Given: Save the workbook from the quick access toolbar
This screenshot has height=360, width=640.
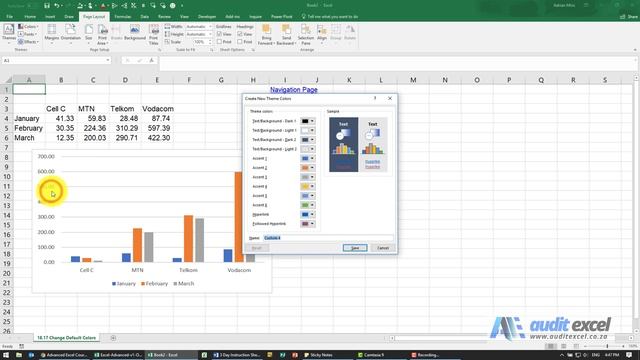Looking at the screenshot, I should (x=47, y=6).
